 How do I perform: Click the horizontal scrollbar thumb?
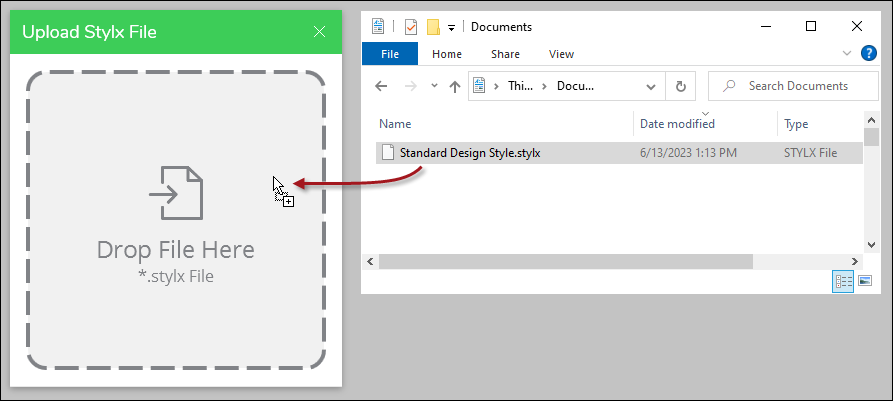click(x=566, y=261)
